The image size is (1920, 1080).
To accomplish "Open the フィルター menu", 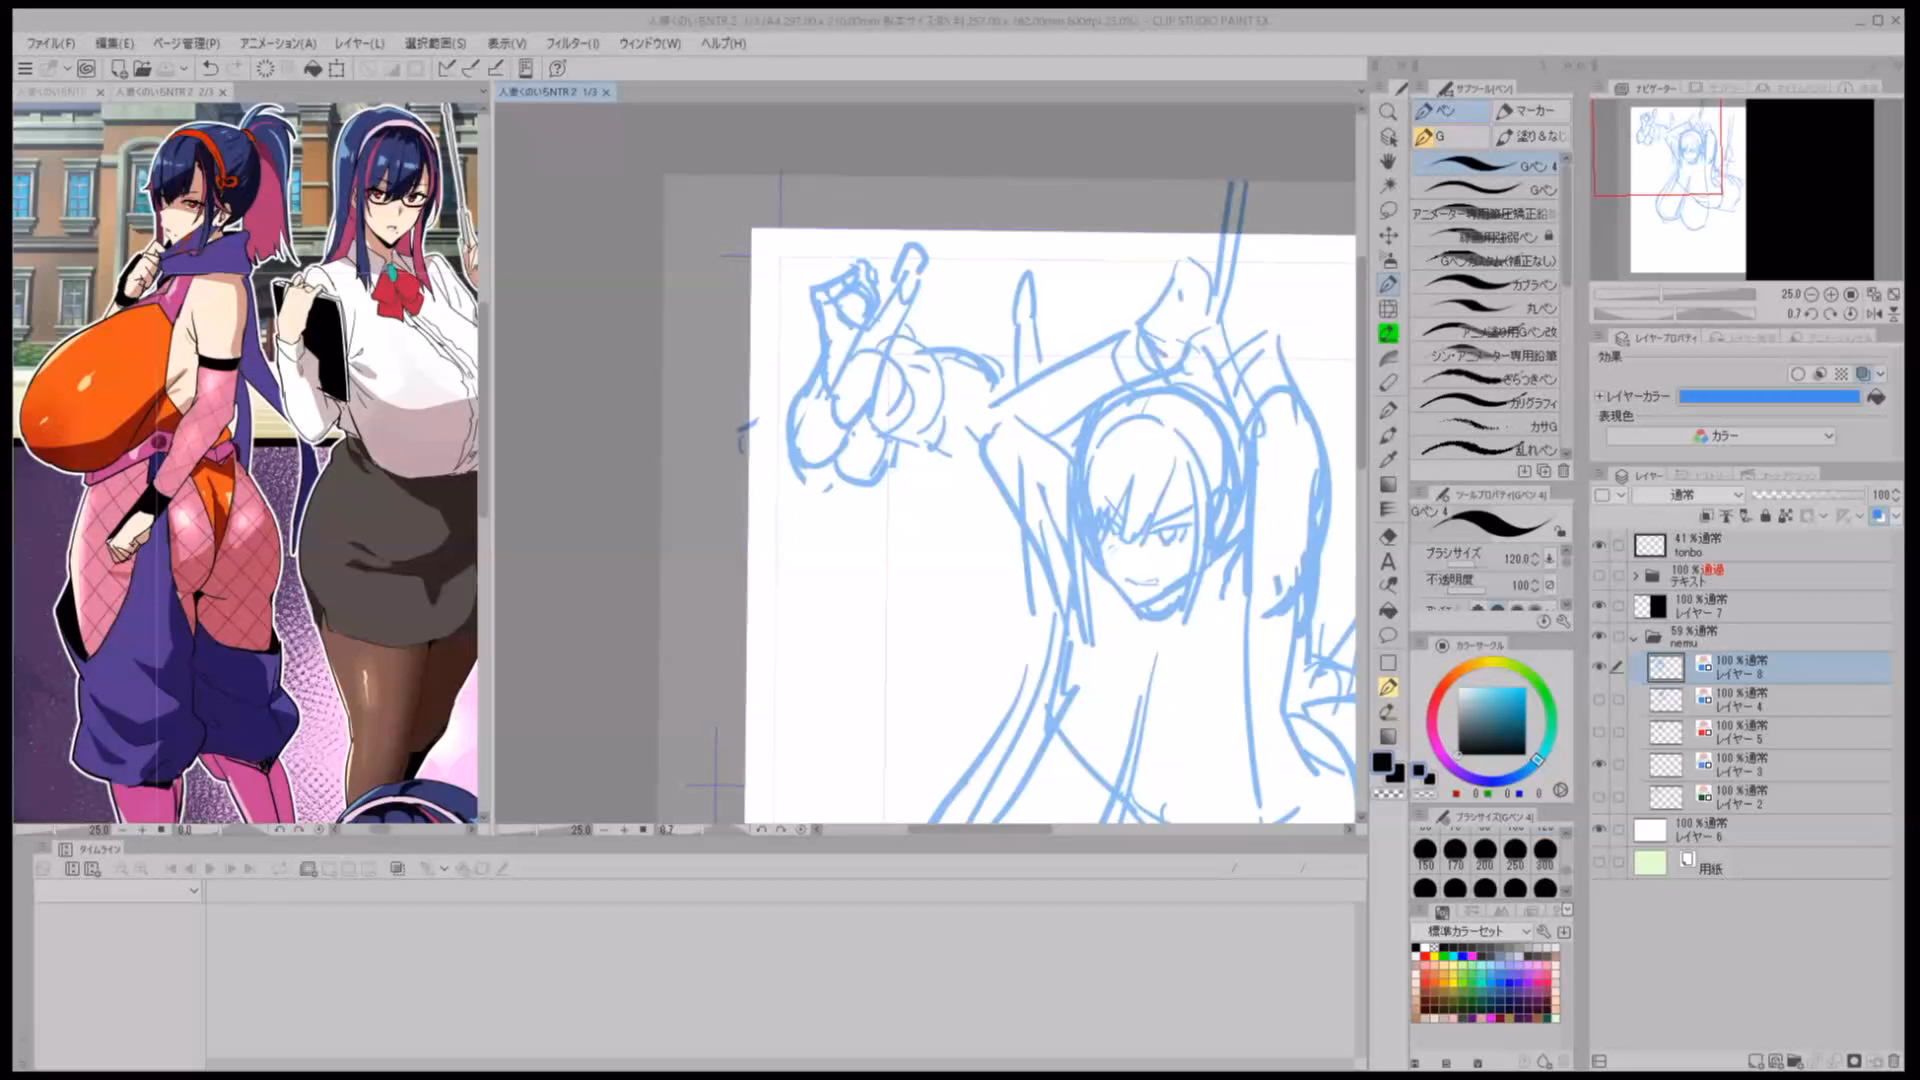I will tap(572, 43).
